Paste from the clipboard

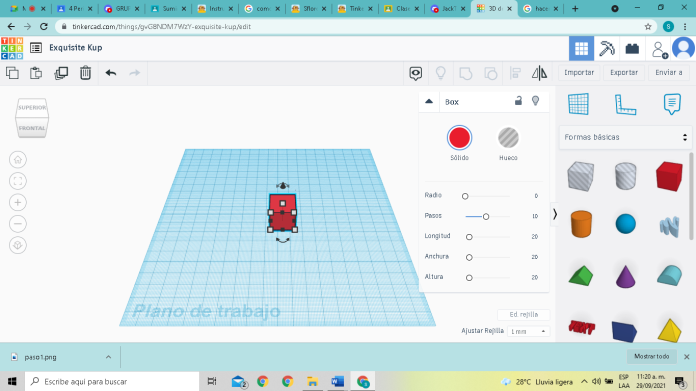coord(36,73)
